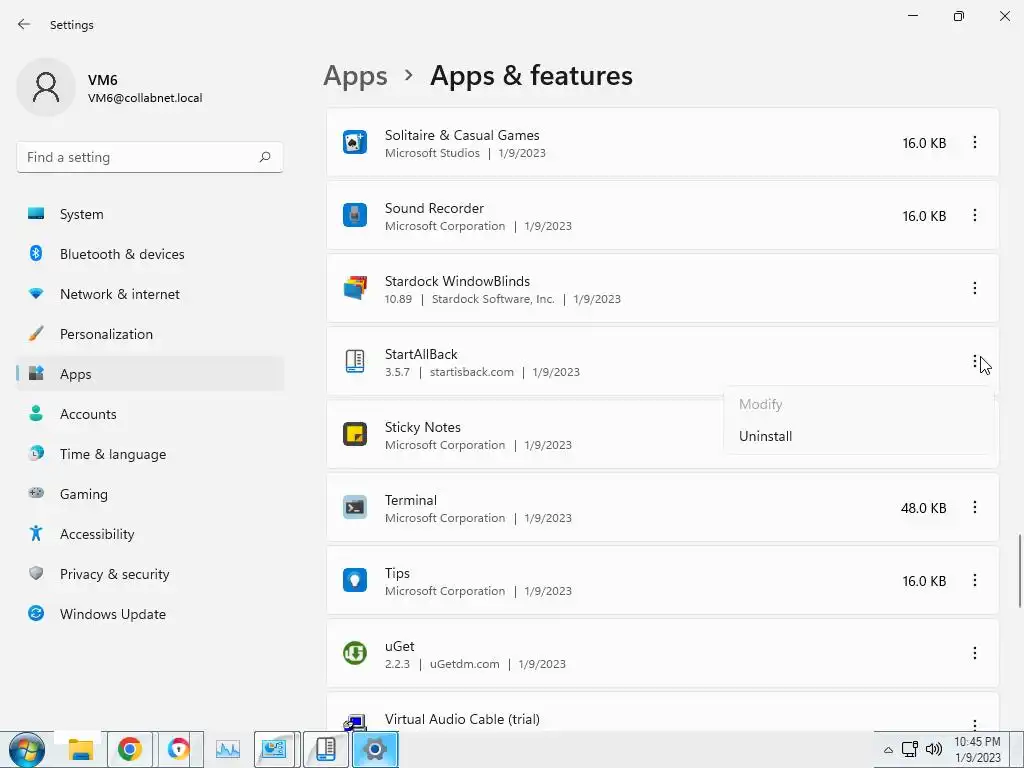Select the Apps sidebar category
The height and width of the screenshot is (768, 1024).
[150, 374]
